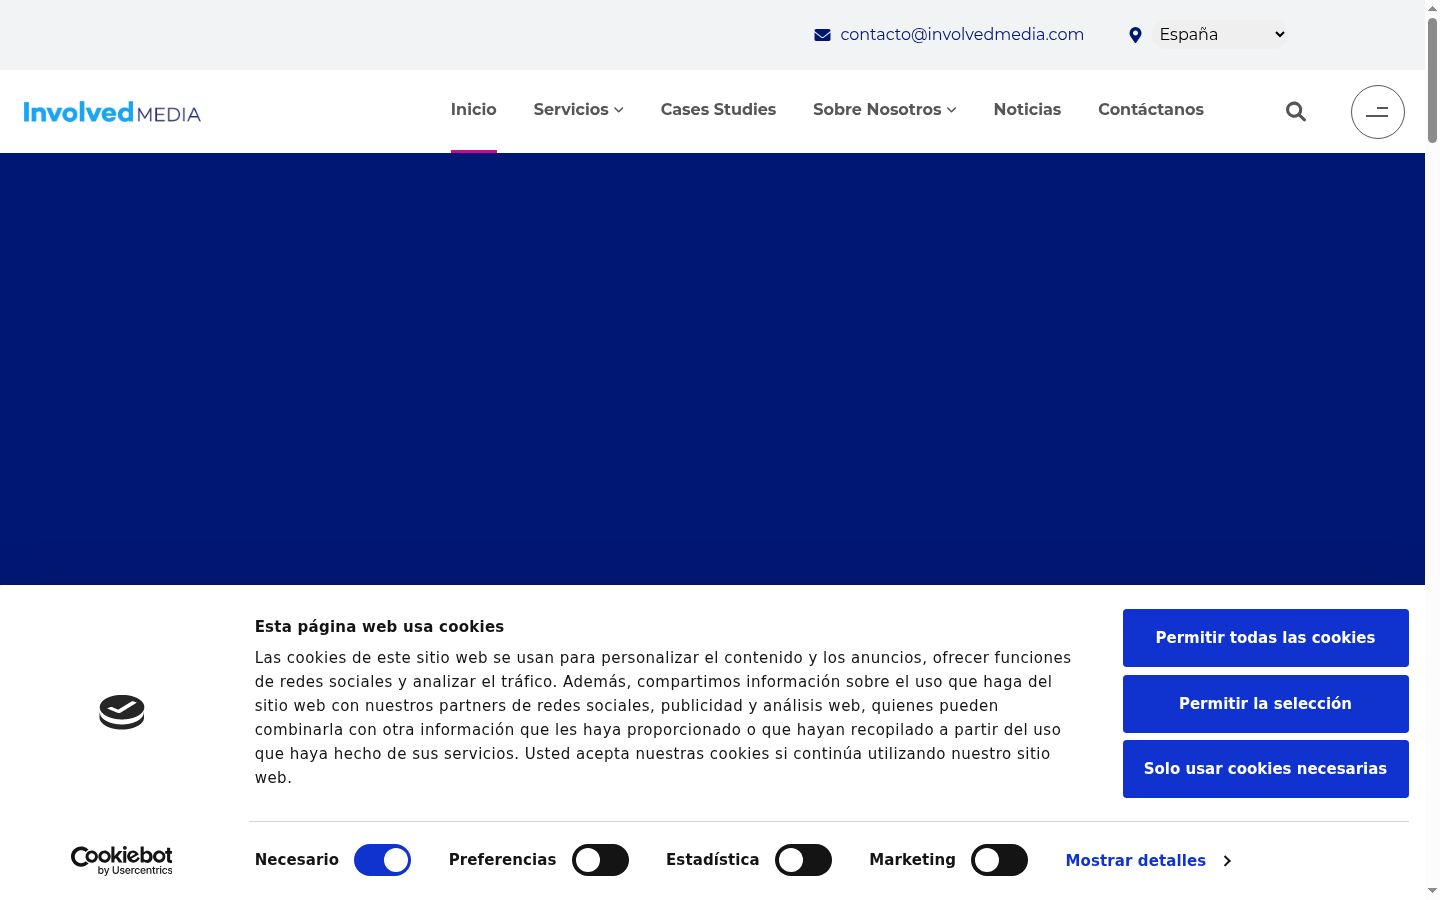This screenshot has width=1440, height=900.
Task: Click the envelope email icon
Action: click(822, 35)
